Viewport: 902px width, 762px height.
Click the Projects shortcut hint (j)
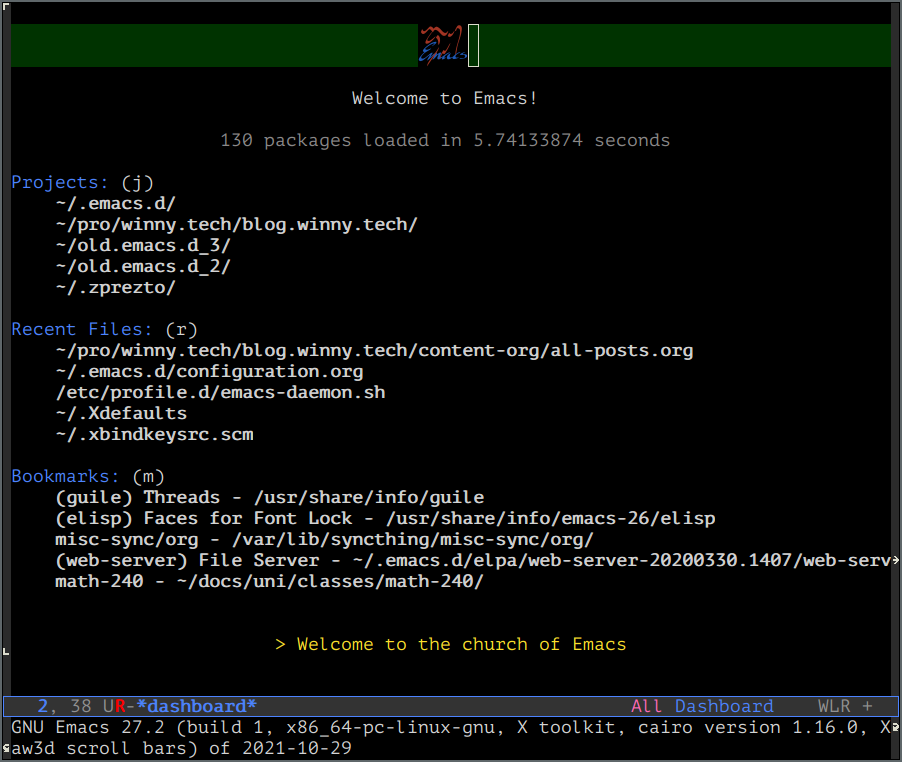pos(137,182)
